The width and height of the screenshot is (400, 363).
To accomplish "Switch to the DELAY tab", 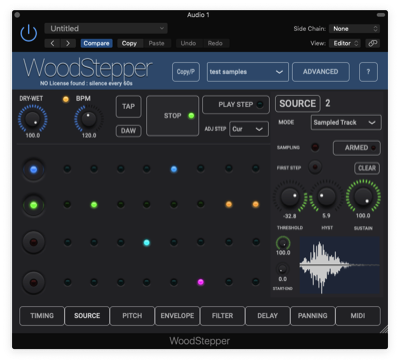I will point(268,316).
